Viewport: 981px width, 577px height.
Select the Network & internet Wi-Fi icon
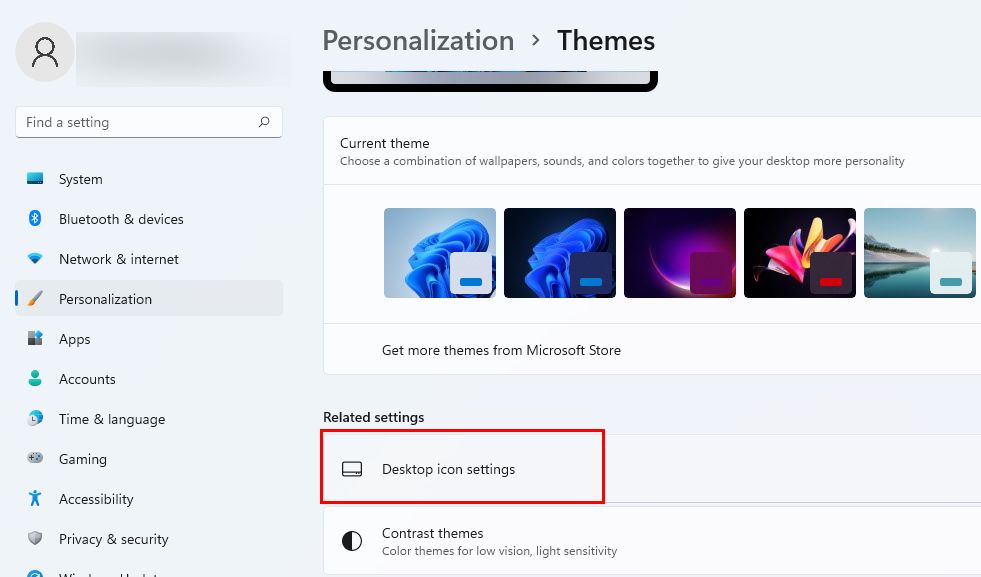click(33, 259)
